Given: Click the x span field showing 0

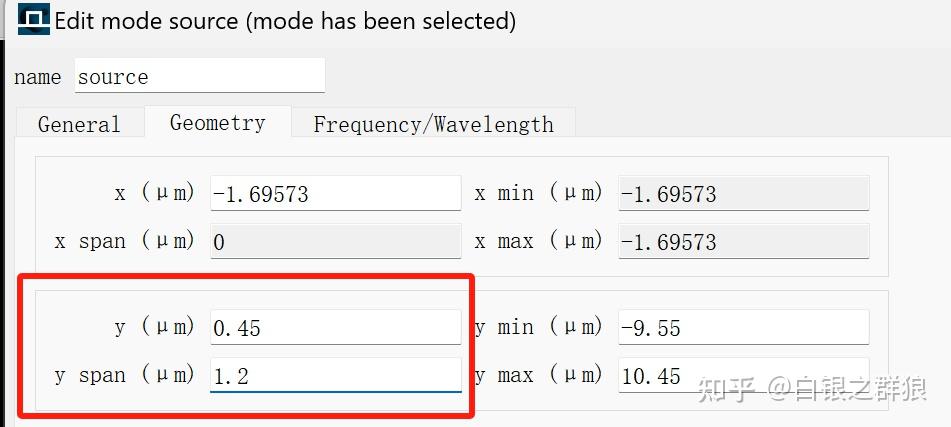Looking at the screenshot, I should (335, 242).
